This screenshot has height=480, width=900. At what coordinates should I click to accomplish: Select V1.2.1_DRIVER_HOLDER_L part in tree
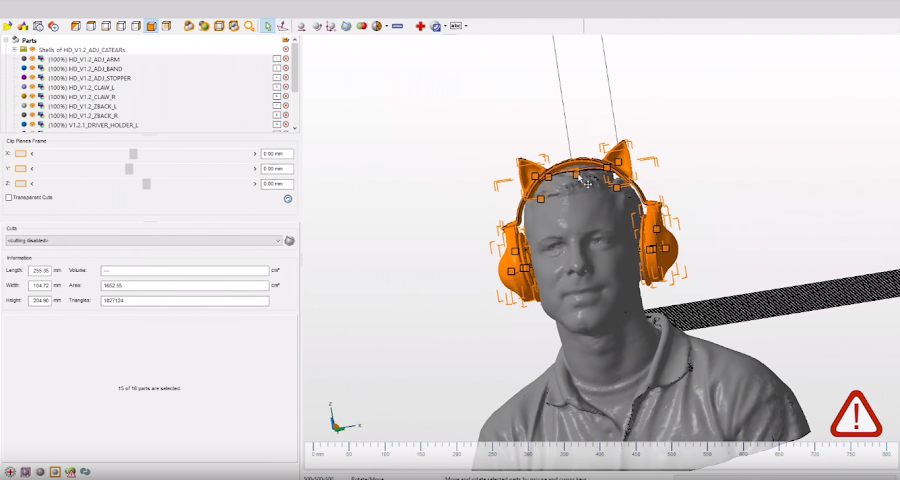[x=93, y=125]
